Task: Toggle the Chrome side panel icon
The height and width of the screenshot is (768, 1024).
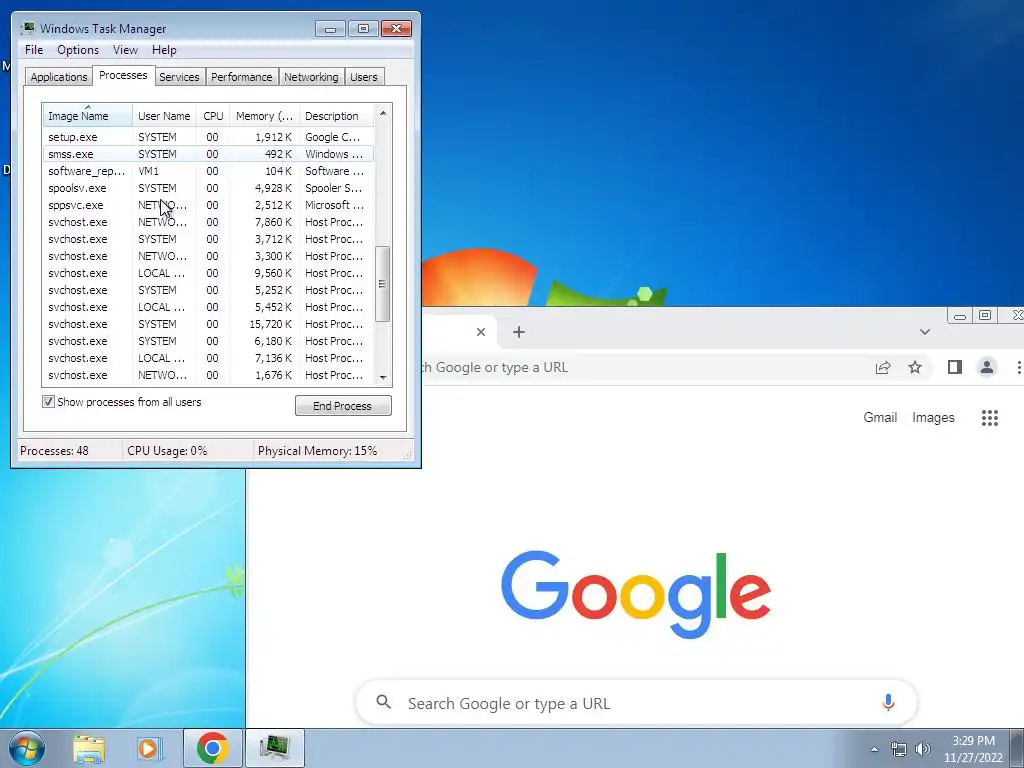Action: [x=955, y=368]
